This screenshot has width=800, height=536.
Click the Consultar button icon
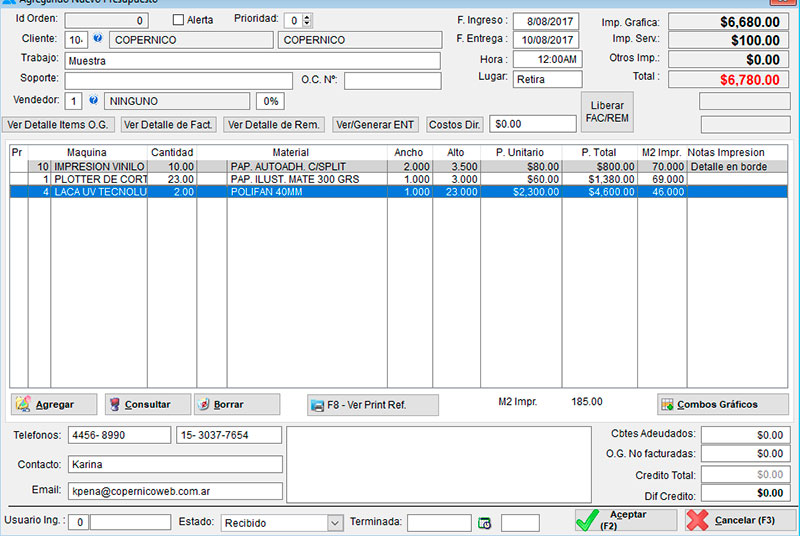click(x=115, y=405)
